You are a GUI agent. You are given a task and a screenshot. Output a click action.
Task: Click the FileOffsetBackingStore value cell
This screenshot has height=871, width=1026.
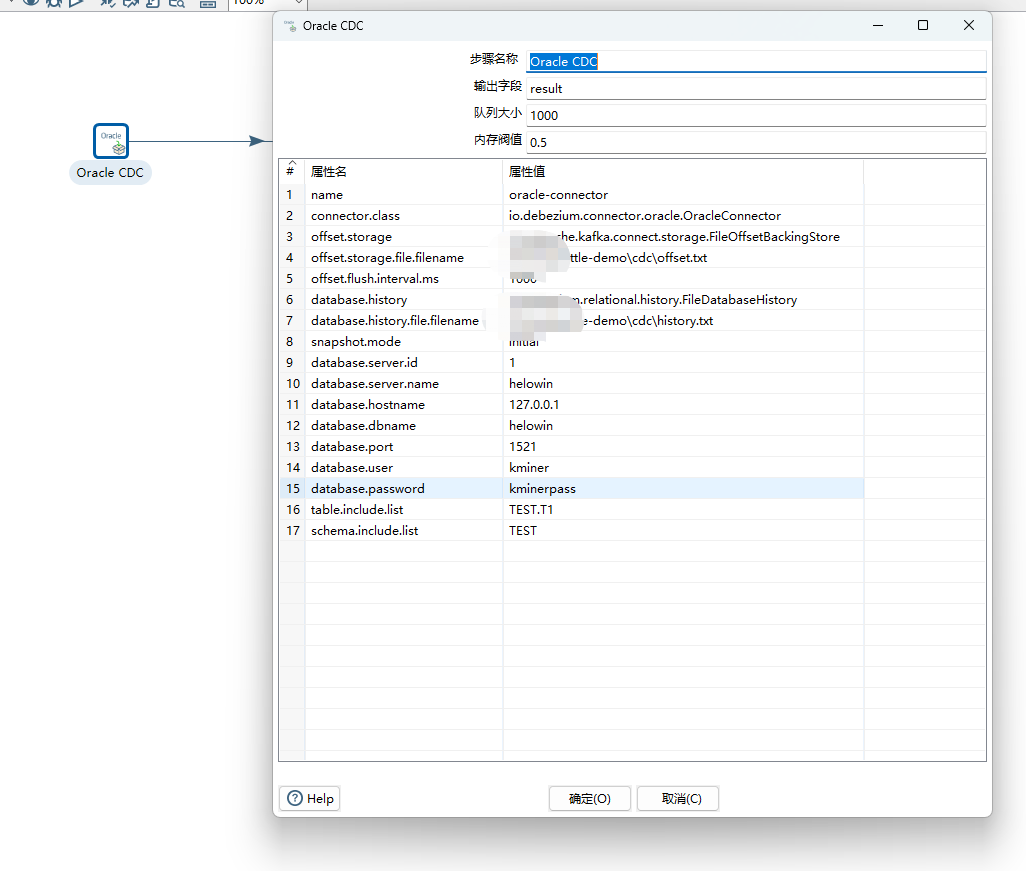tap(683, 236)
